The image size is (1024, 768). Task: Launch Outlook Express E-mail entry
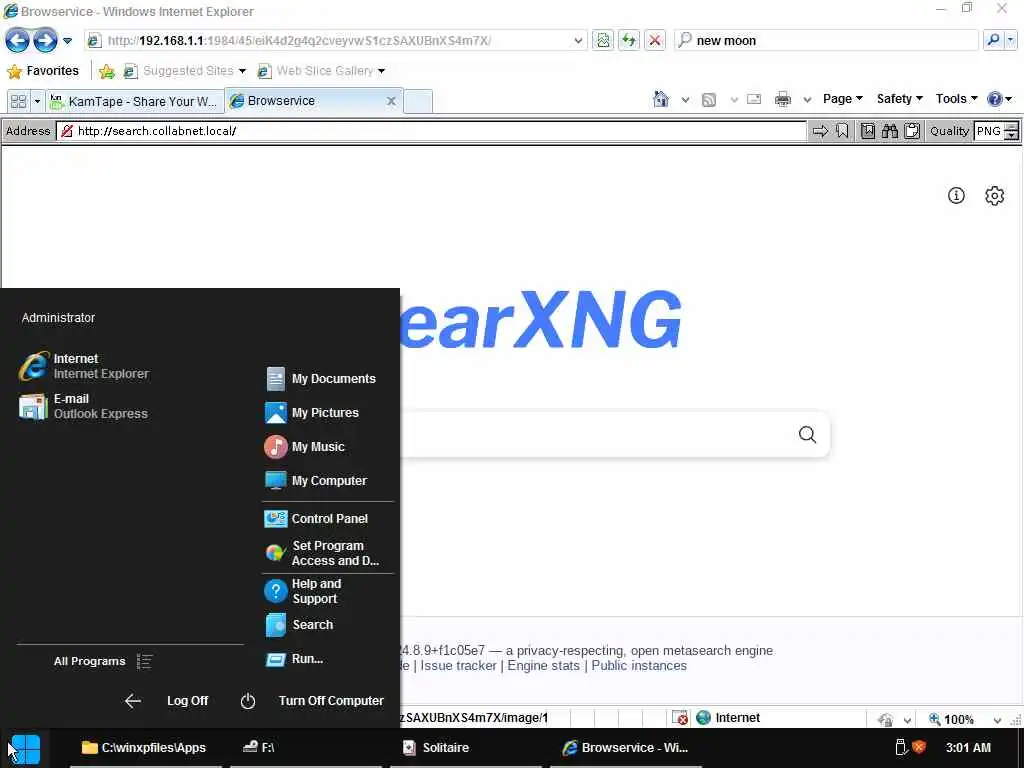(x=84, y=406)
